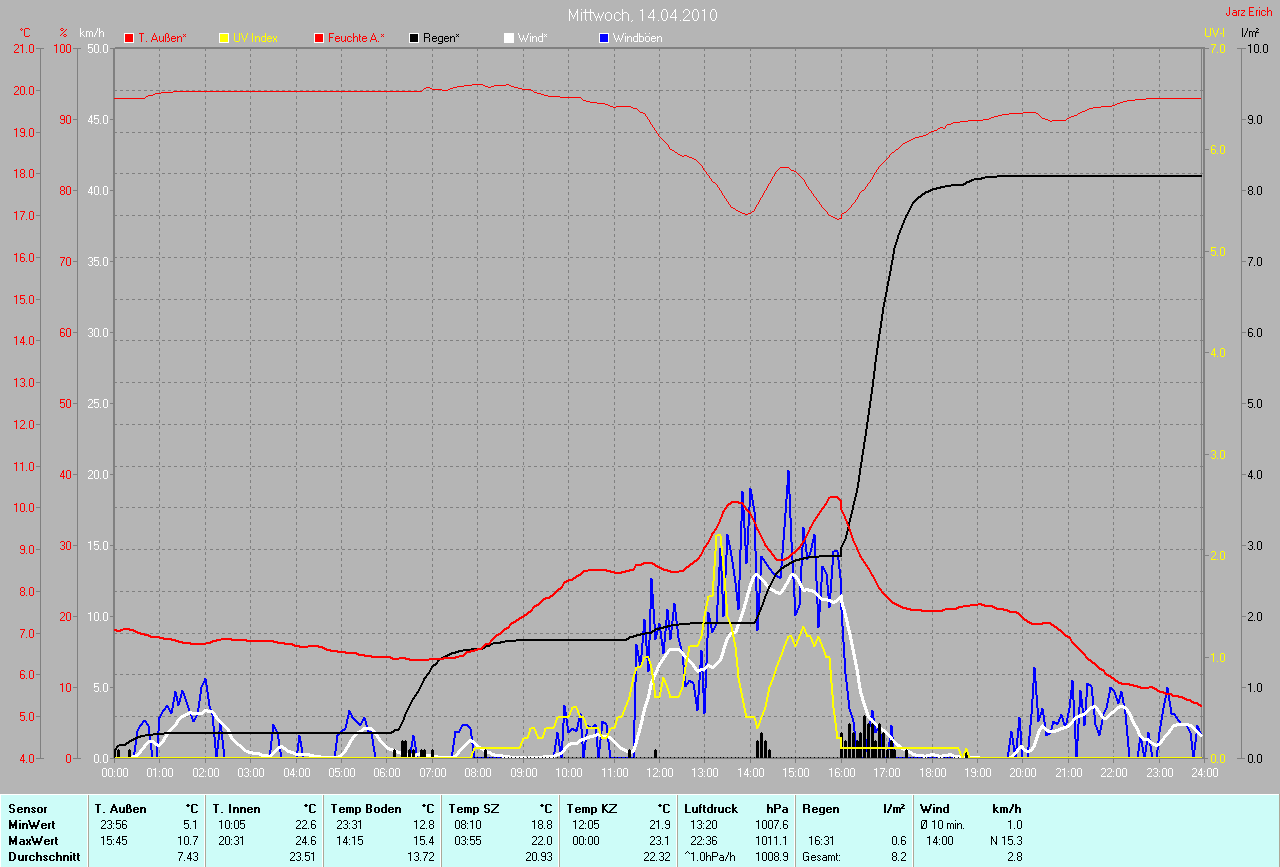Viewport: 1280px width, 867px height.
Task: Click the yellow UV Index legend square
Action: click(x=223, y=38)
